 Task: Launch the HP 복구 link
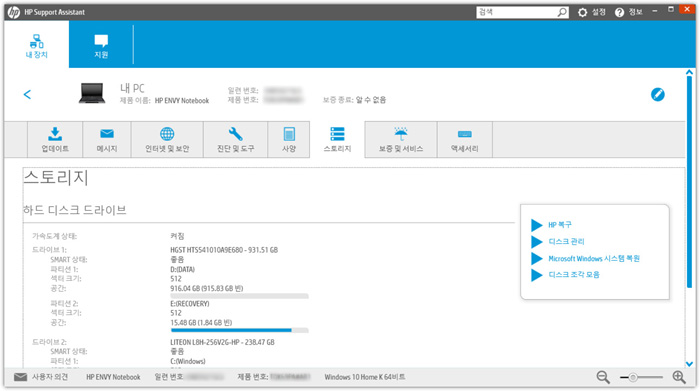[x=560, y=225]
